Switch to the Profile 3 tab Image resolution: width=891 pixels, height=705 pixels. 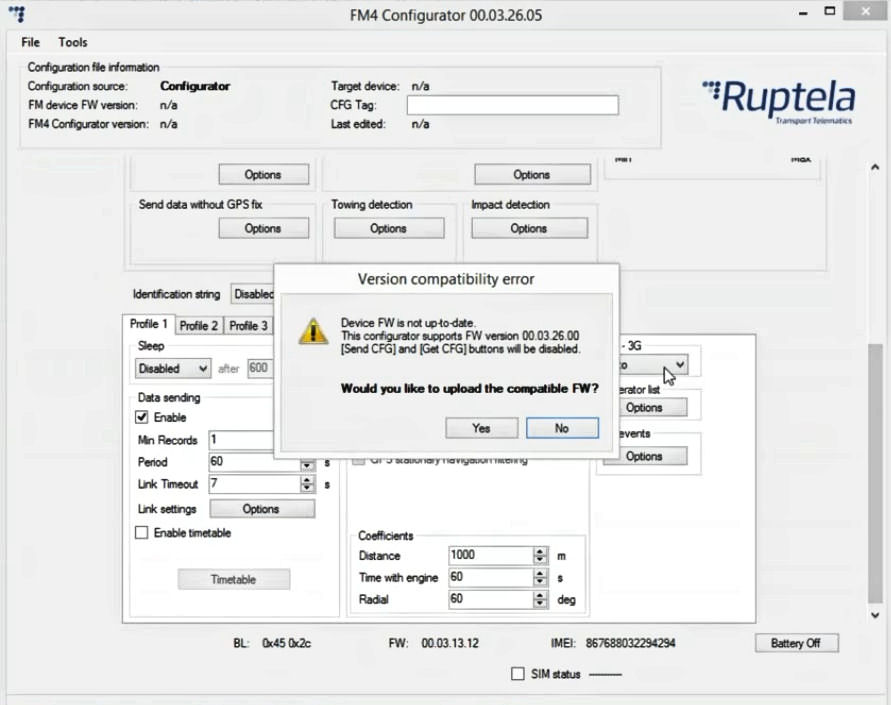click(x=248, y=324)
